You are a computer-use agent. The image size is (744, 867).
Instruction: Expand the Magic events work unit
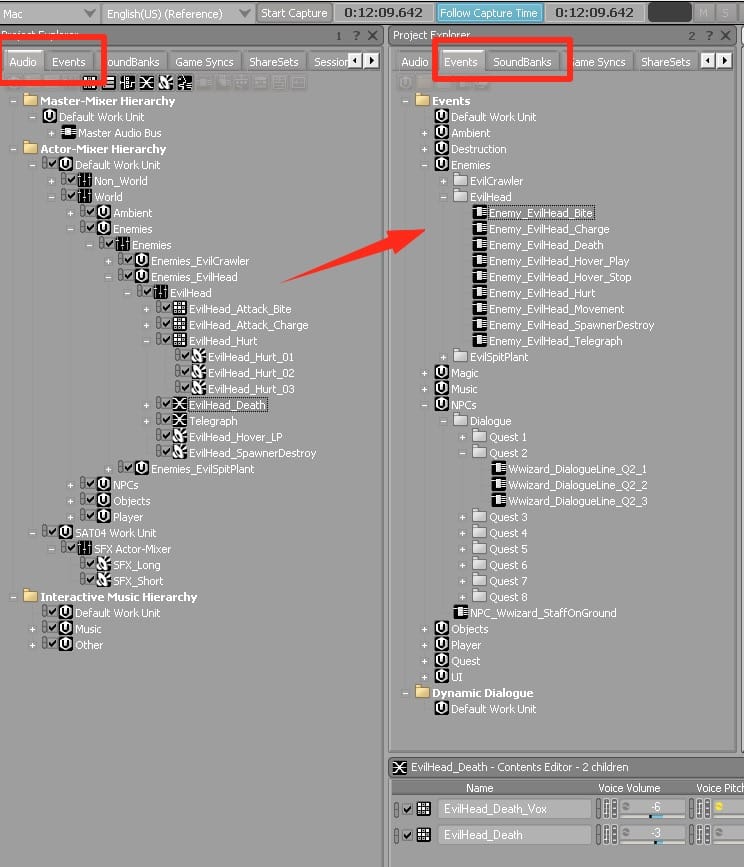click(425, 373)
